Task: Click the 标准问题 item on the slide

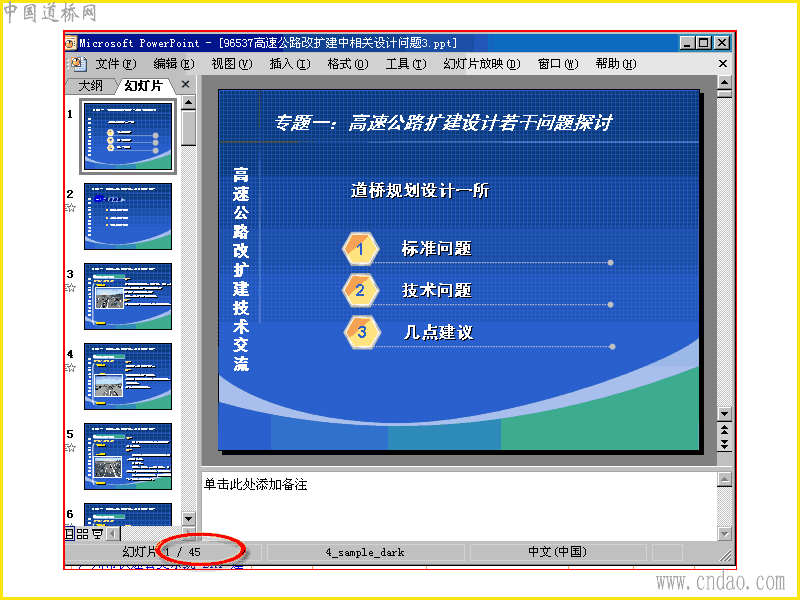Action: 436,248
